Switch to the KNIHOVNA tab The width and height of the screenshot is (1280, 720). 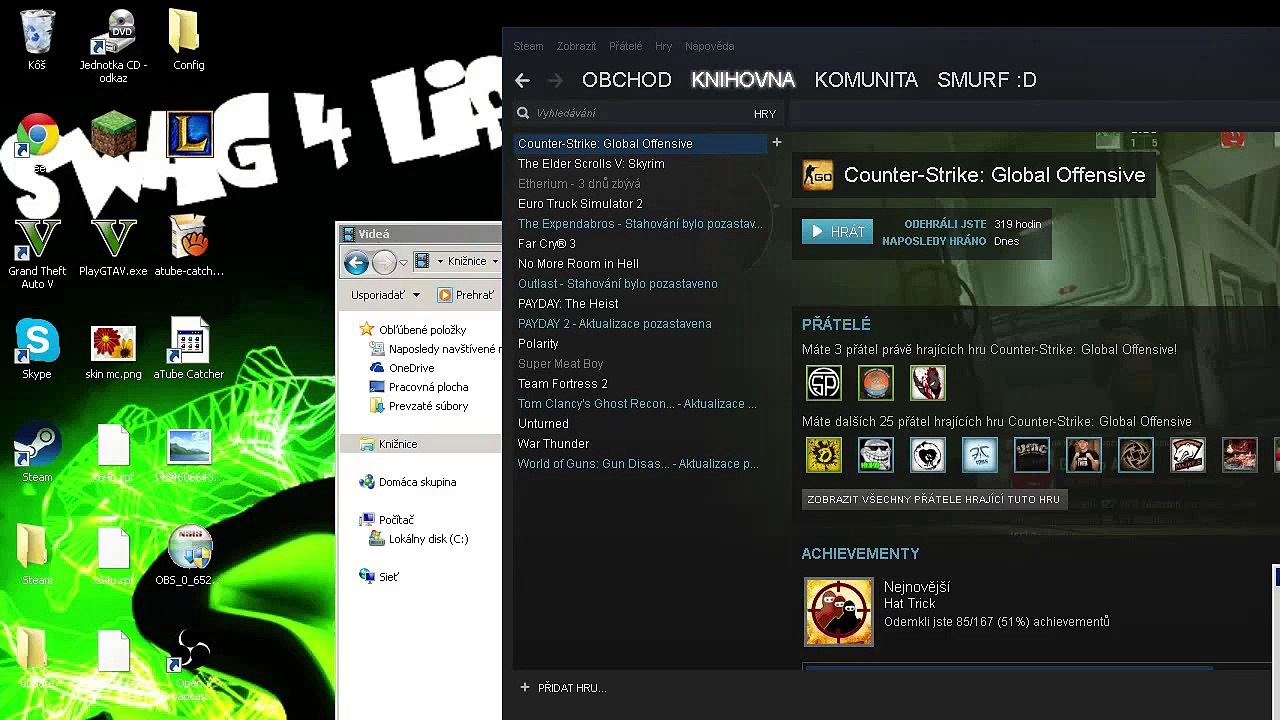click(743, 80)
